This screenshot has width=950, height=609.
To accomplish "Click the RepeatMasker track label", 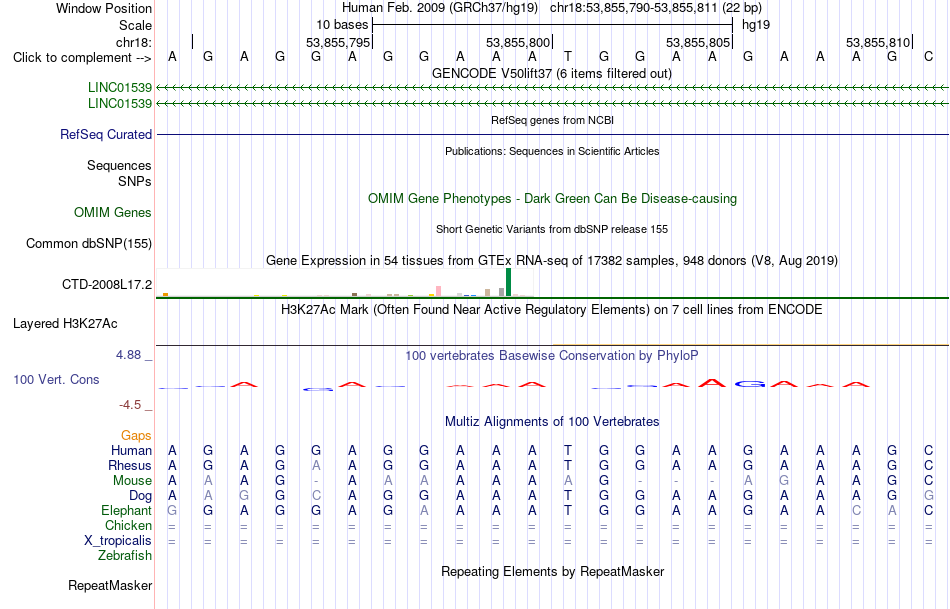I will pos(110,585).
